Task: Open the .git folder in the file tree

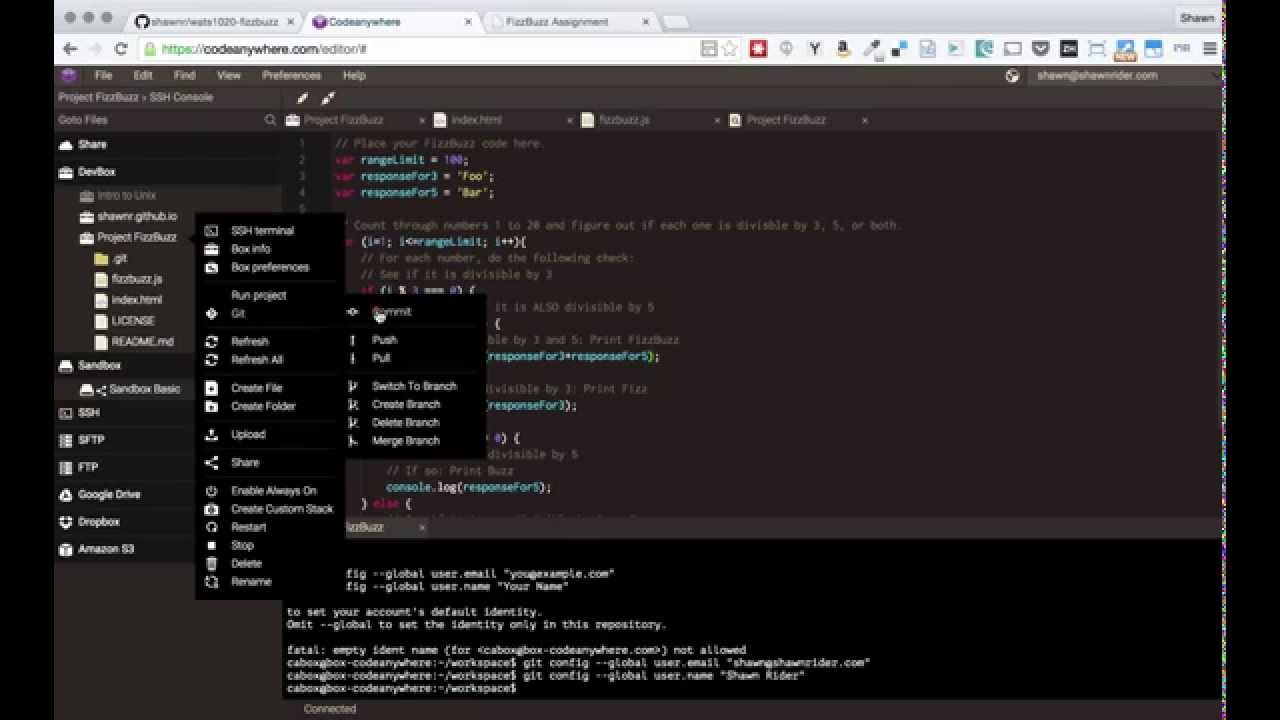Action: click(x=119, y=258)
